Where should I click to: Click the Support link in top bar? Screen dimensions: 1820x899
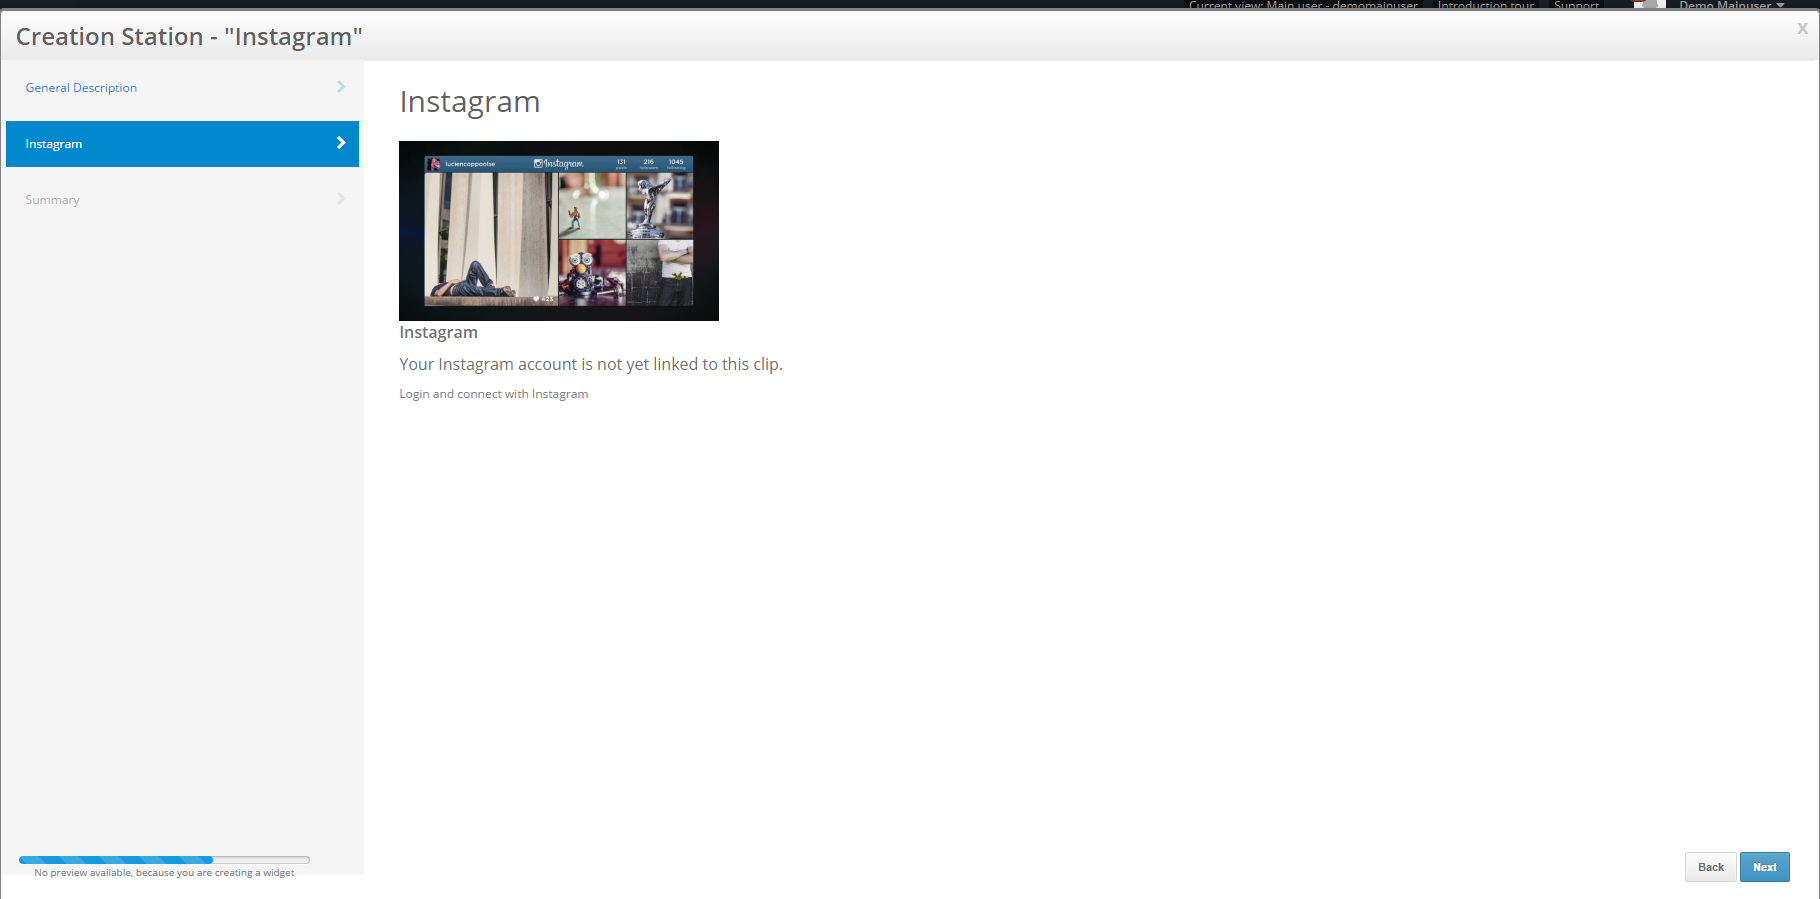click(1576, 5)
